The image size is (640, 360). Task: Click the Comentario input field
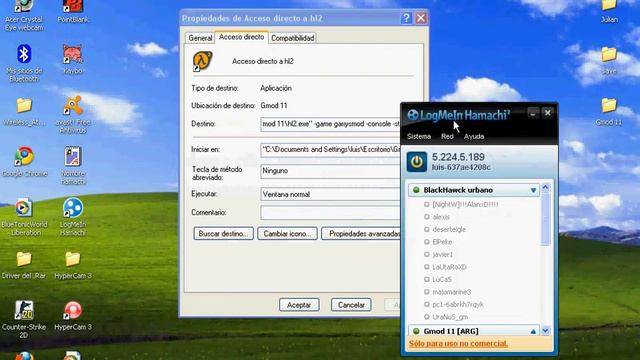pyautogui.click(x=331, y=213)
